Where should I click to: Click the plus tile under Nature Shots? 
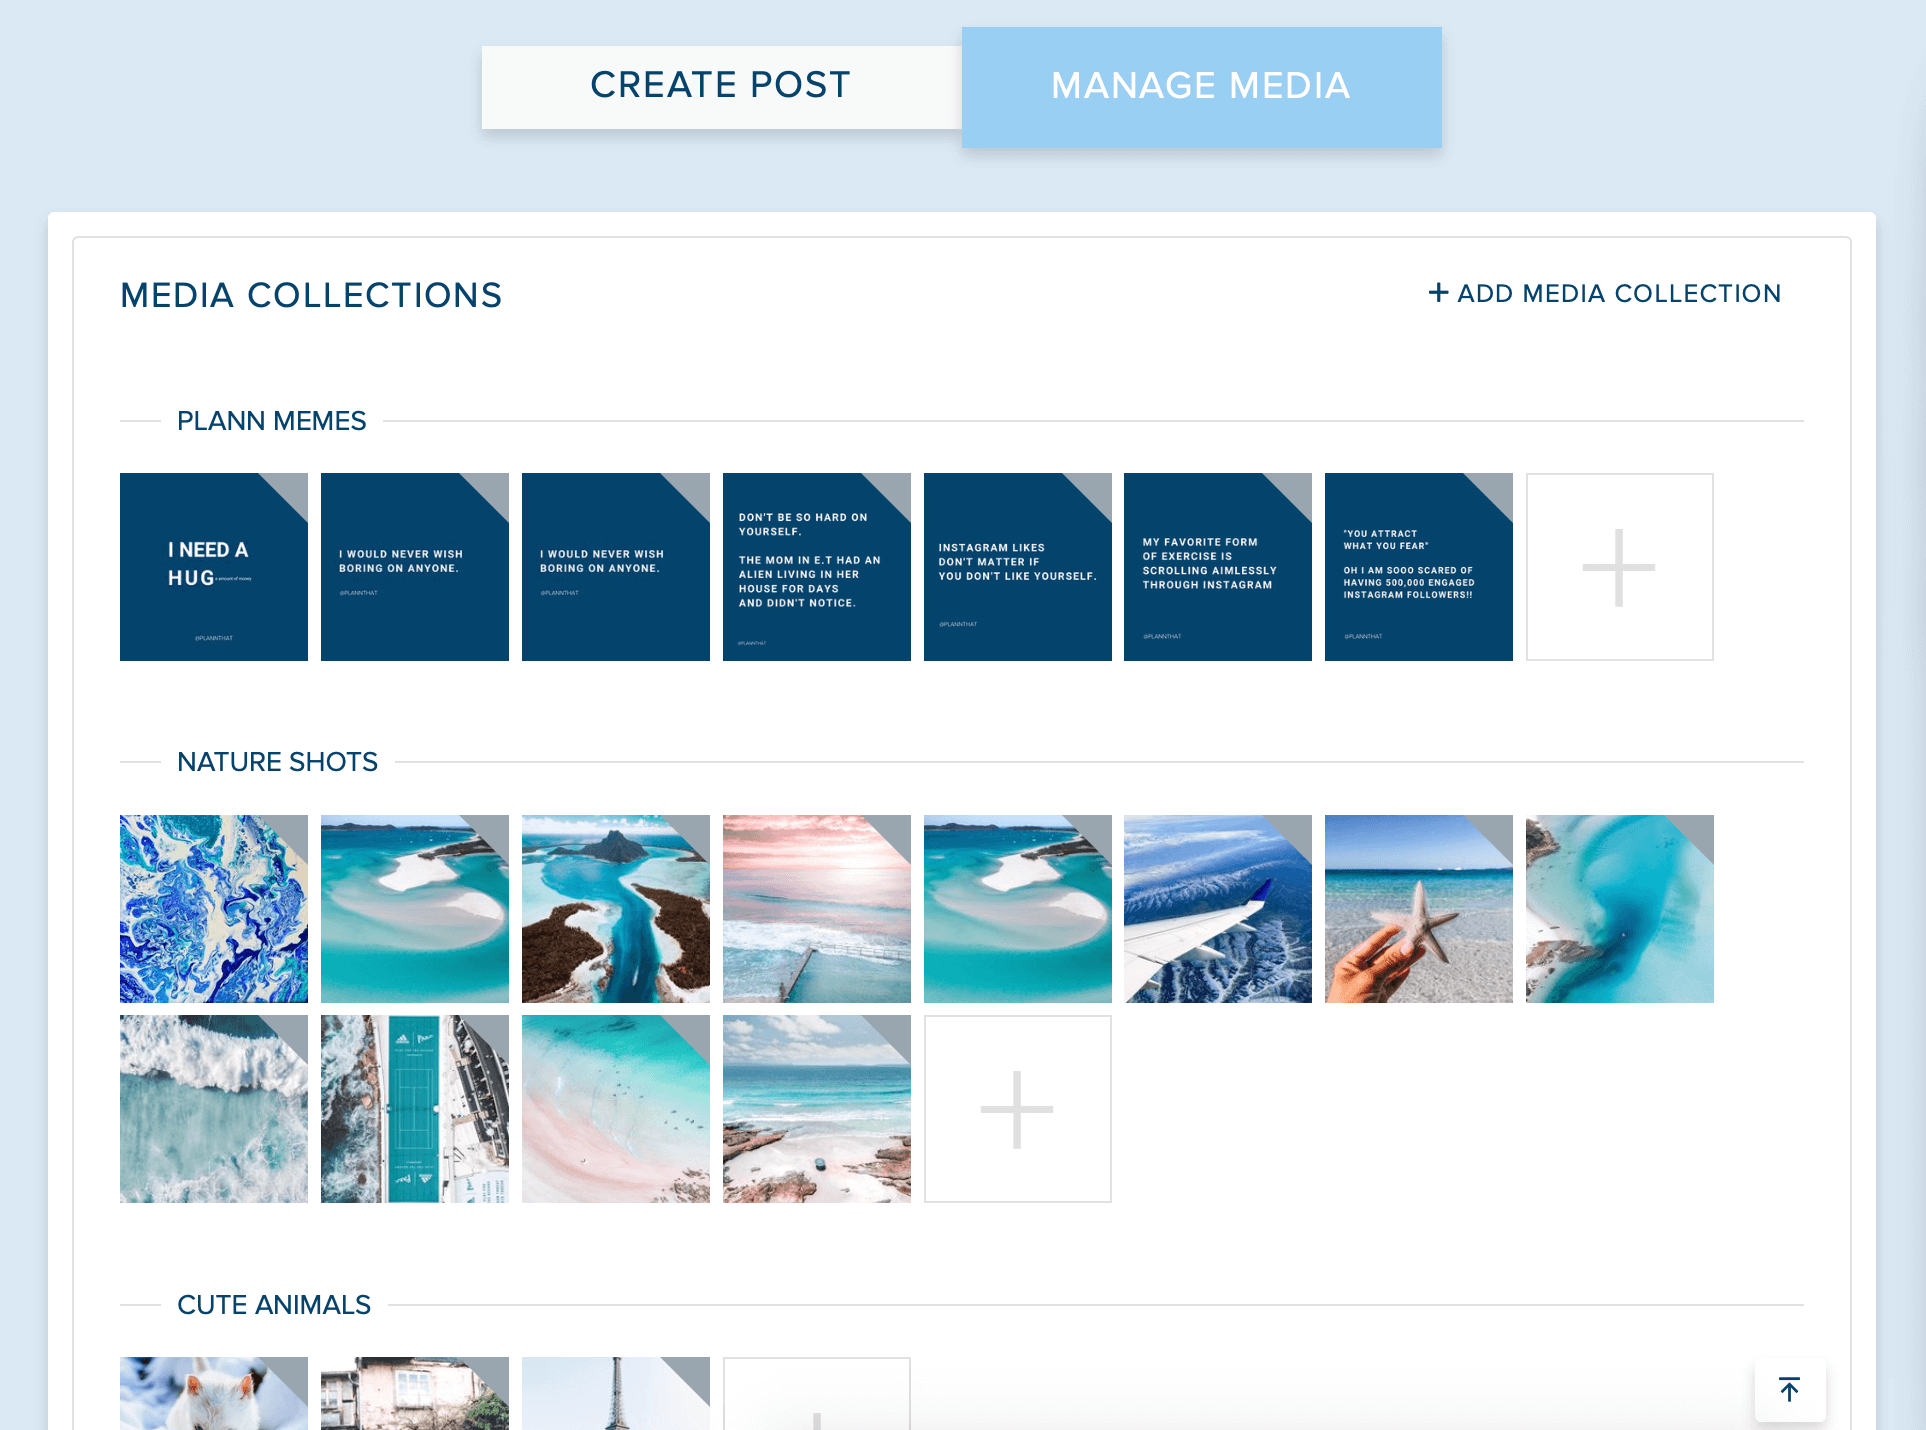(1017, 1109)
